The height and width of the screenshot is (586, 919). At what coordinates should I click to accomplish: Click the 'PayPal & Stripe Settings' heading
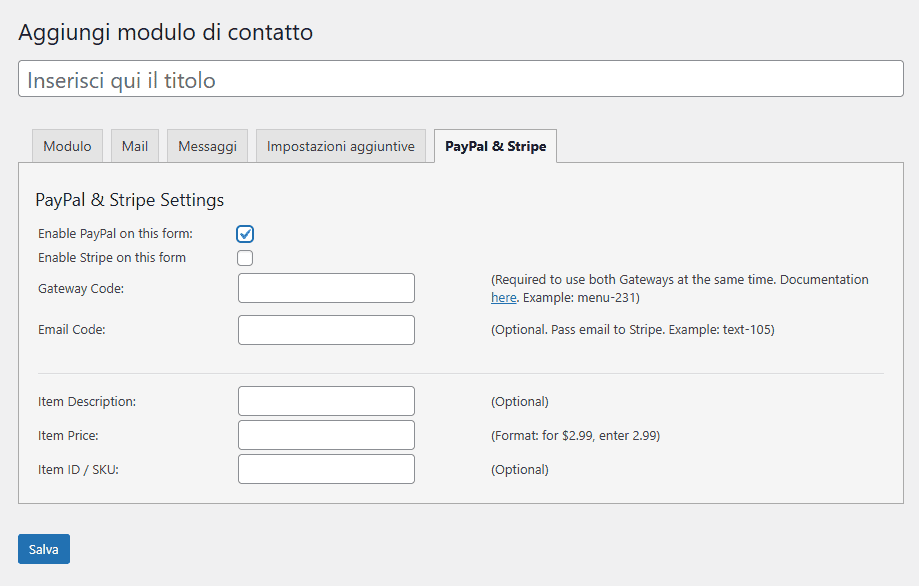pyautogui.click(x=130, y=200)
